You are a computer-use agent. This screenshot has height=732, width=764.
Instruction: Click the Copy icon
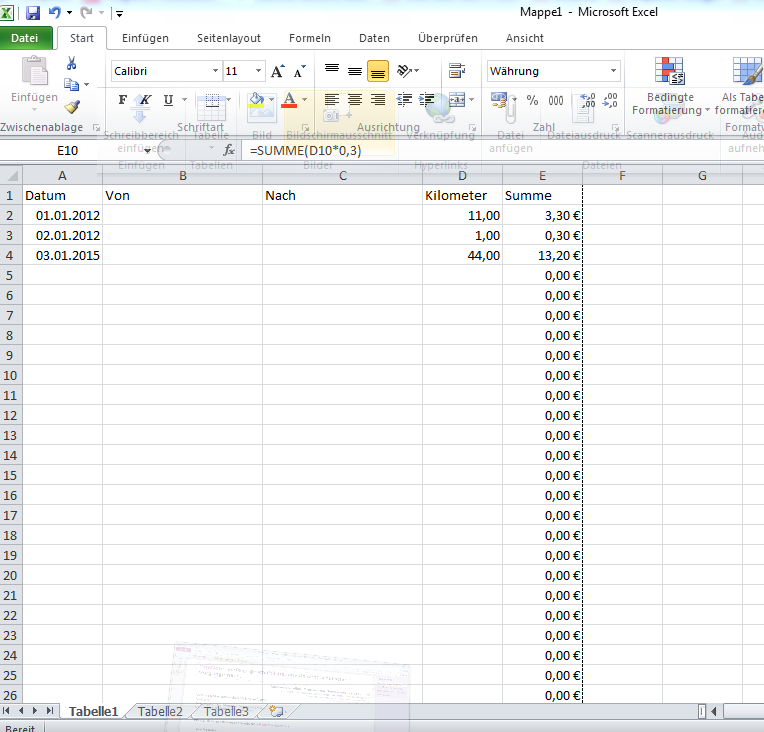tap(72, 85)
